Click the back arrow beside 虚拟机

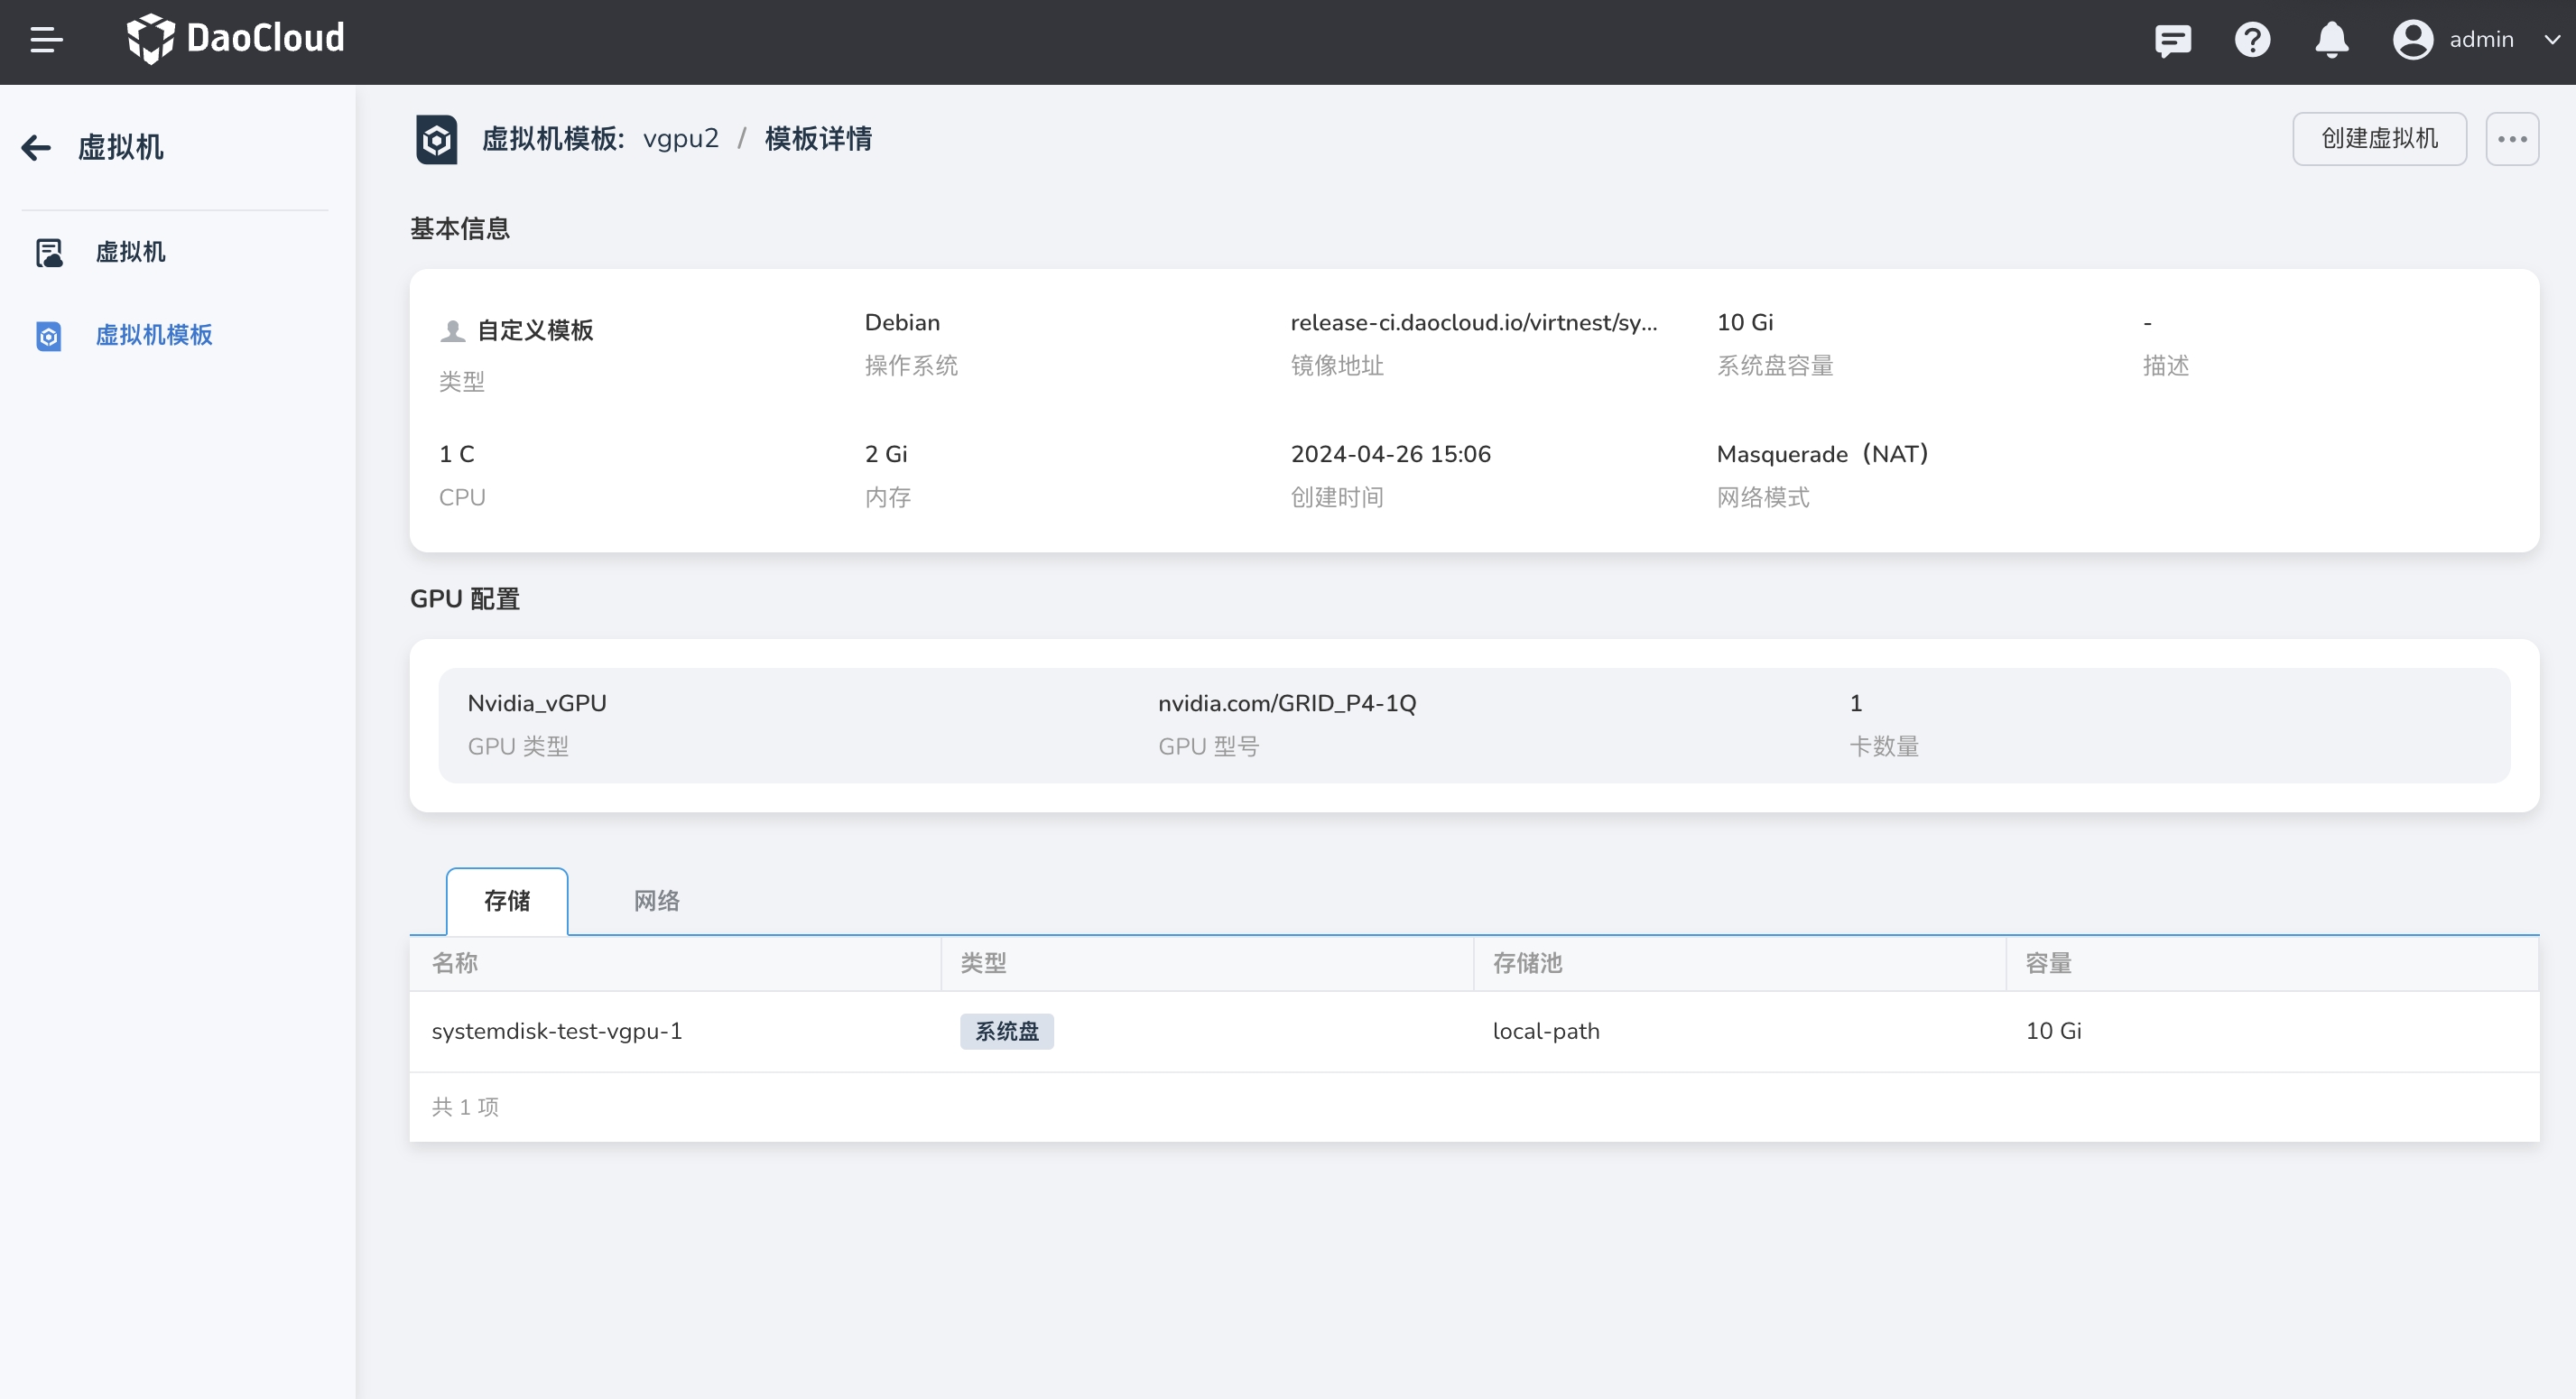click(x=36, y=148)
